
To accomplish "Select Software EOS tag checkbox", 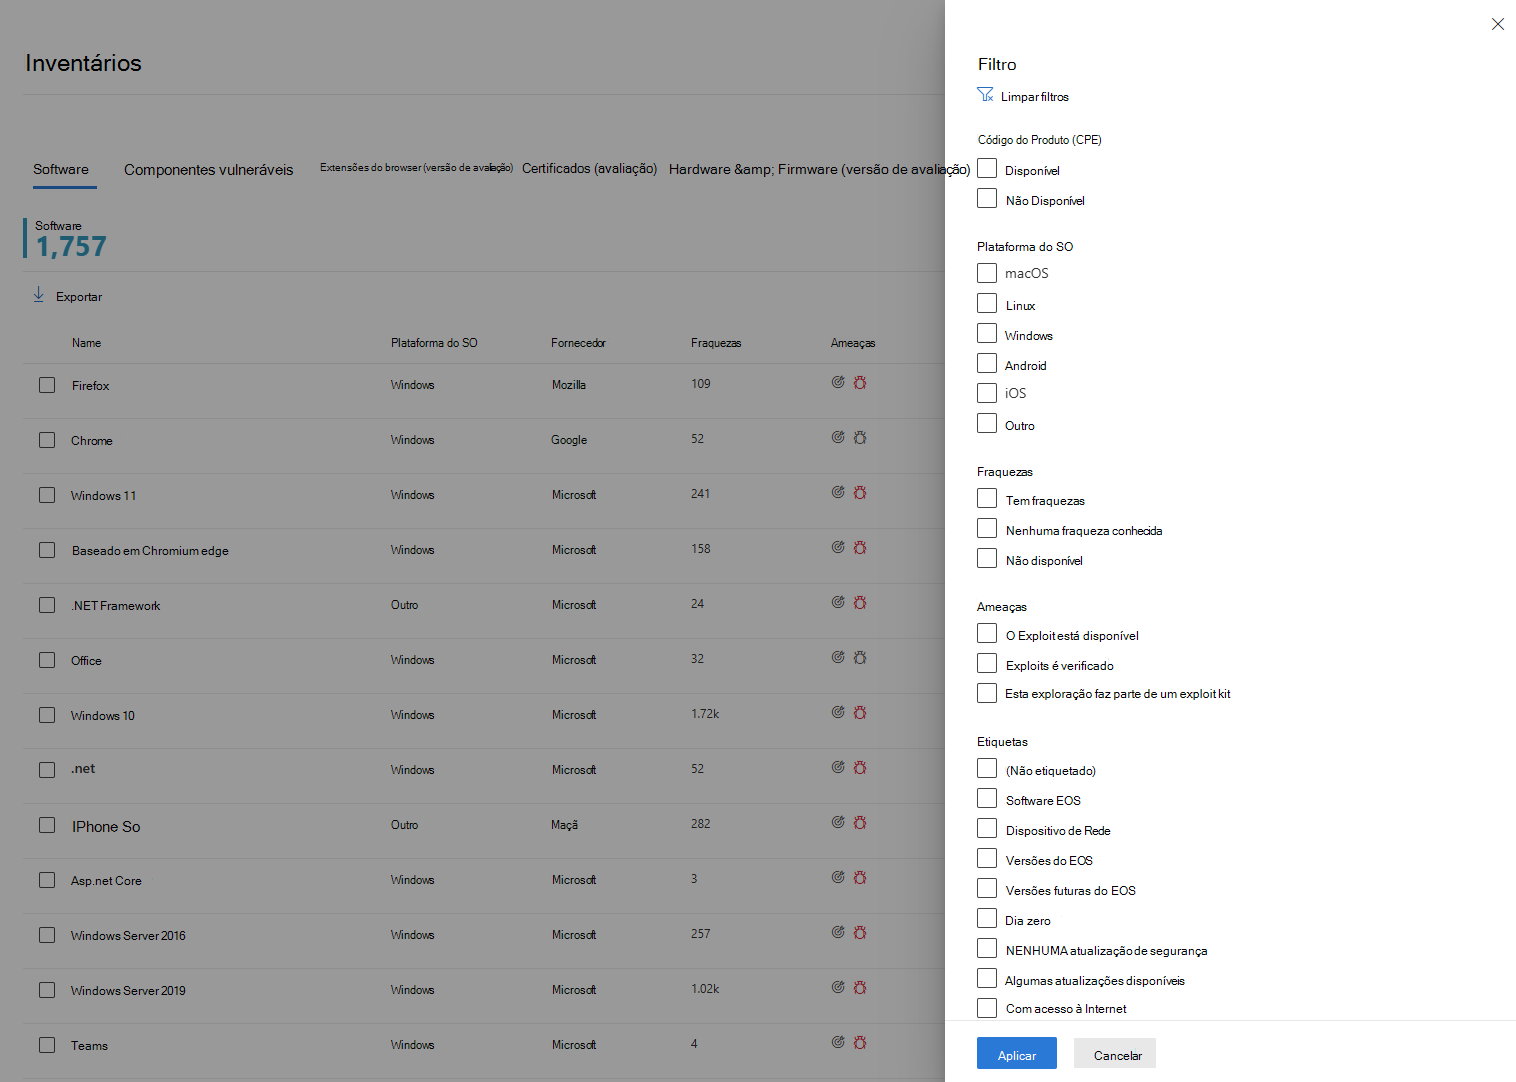I will point(987,798).
